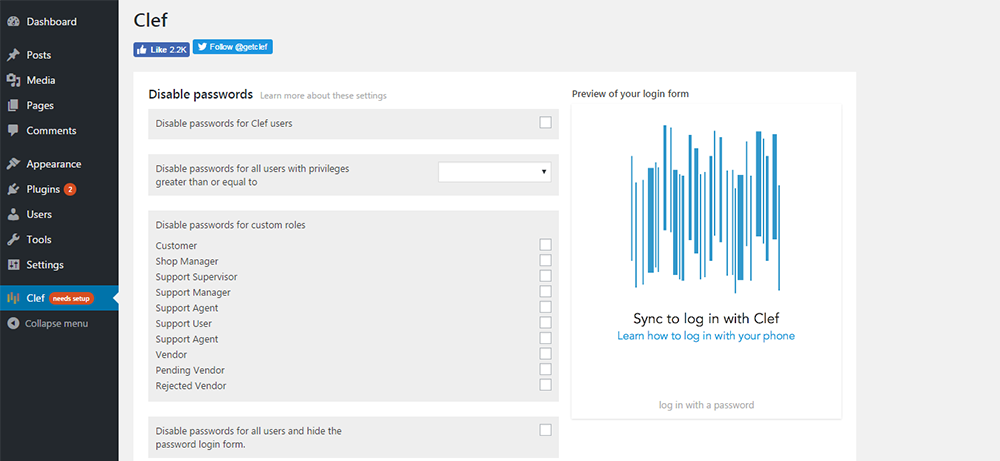This screenshot has width=1000, height=461.
Task: Click the Appearance paintbrush icon
Action: (x=13, y=164)
